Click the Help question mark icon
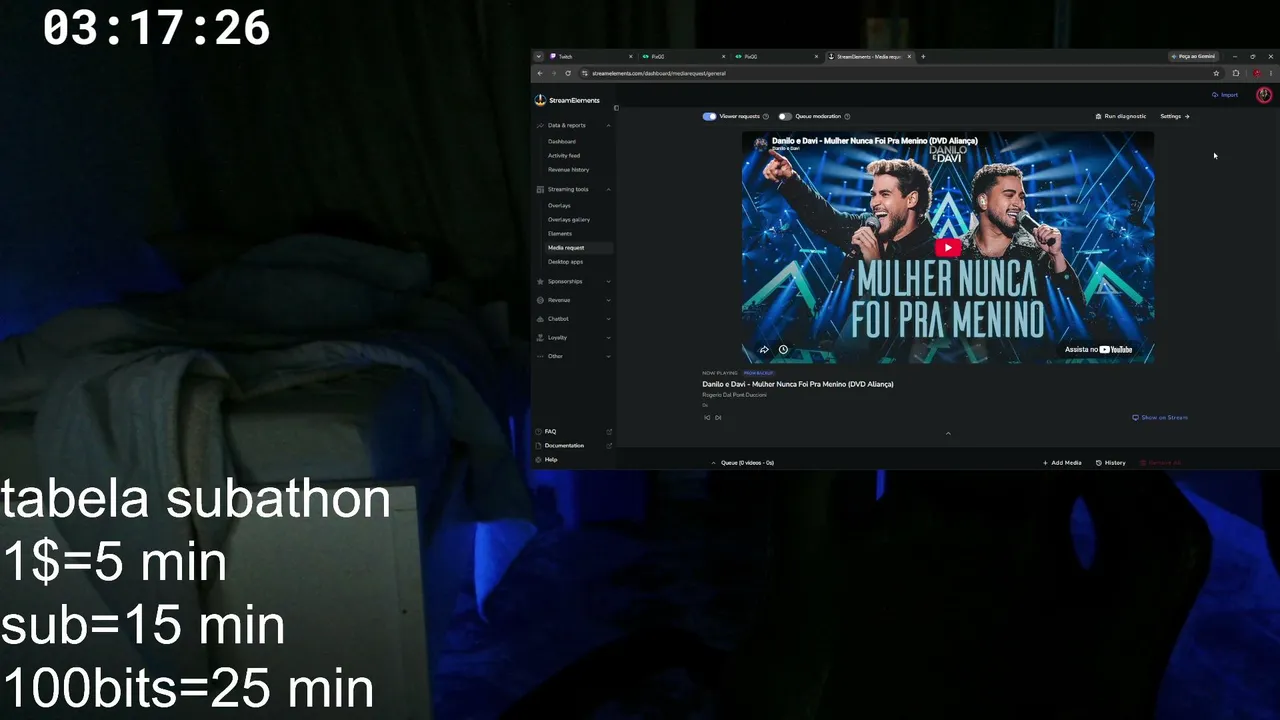 538,459
